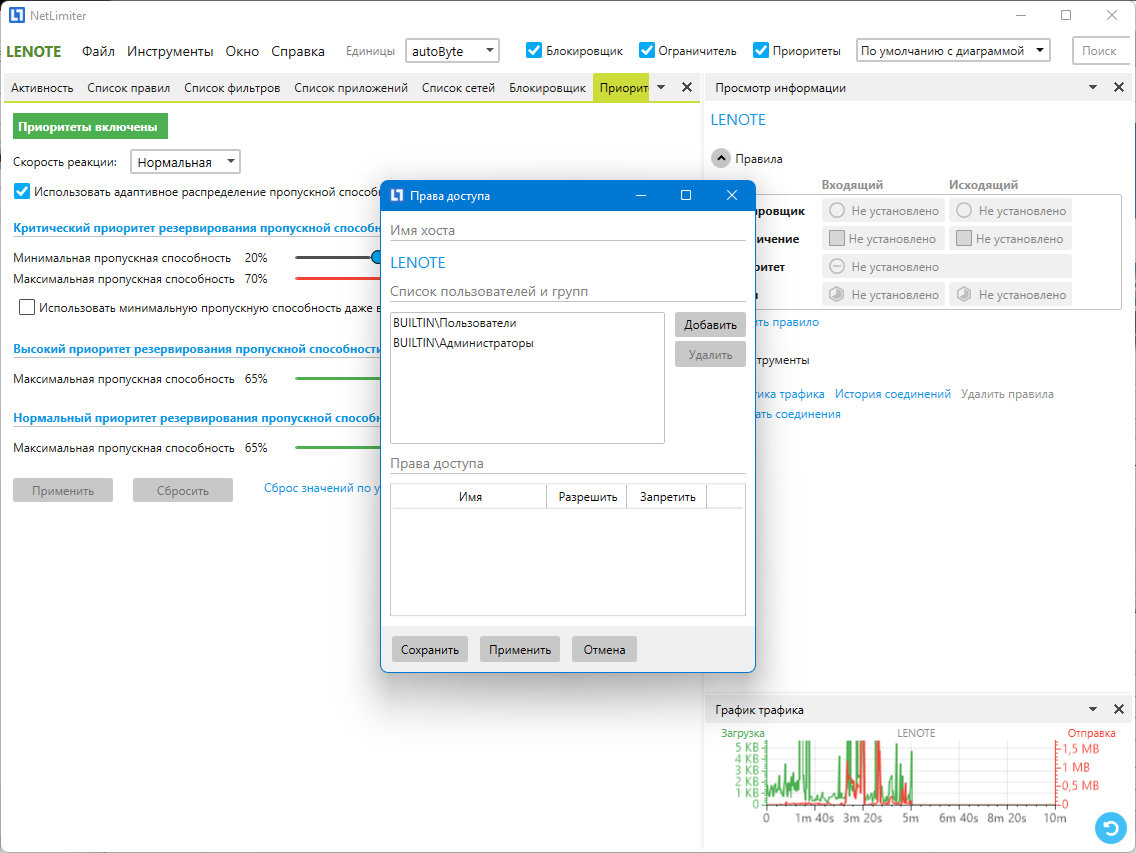This screenshot has width=1136, height=853.
Task: Click the minimum bandwidth slider handle
Action: [x=376, y=257]
